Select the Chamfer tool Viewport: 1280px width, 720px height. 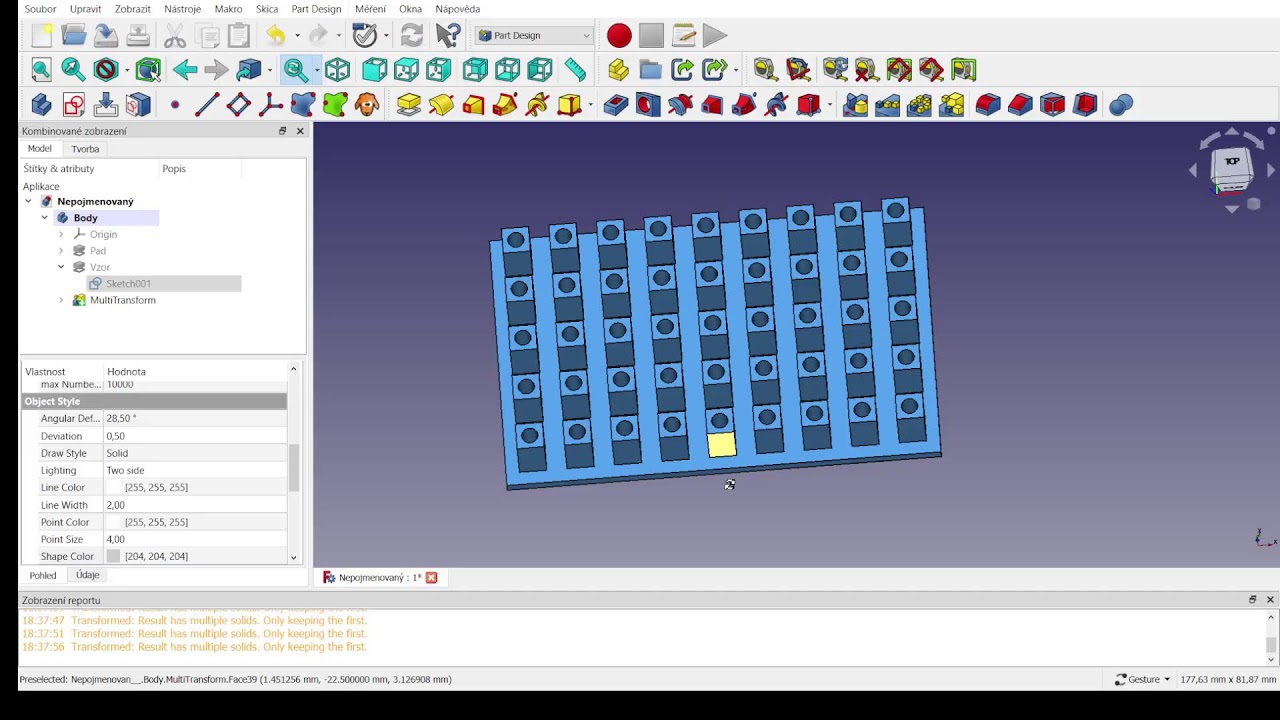pyautogui.click(x=1020, y=105)
